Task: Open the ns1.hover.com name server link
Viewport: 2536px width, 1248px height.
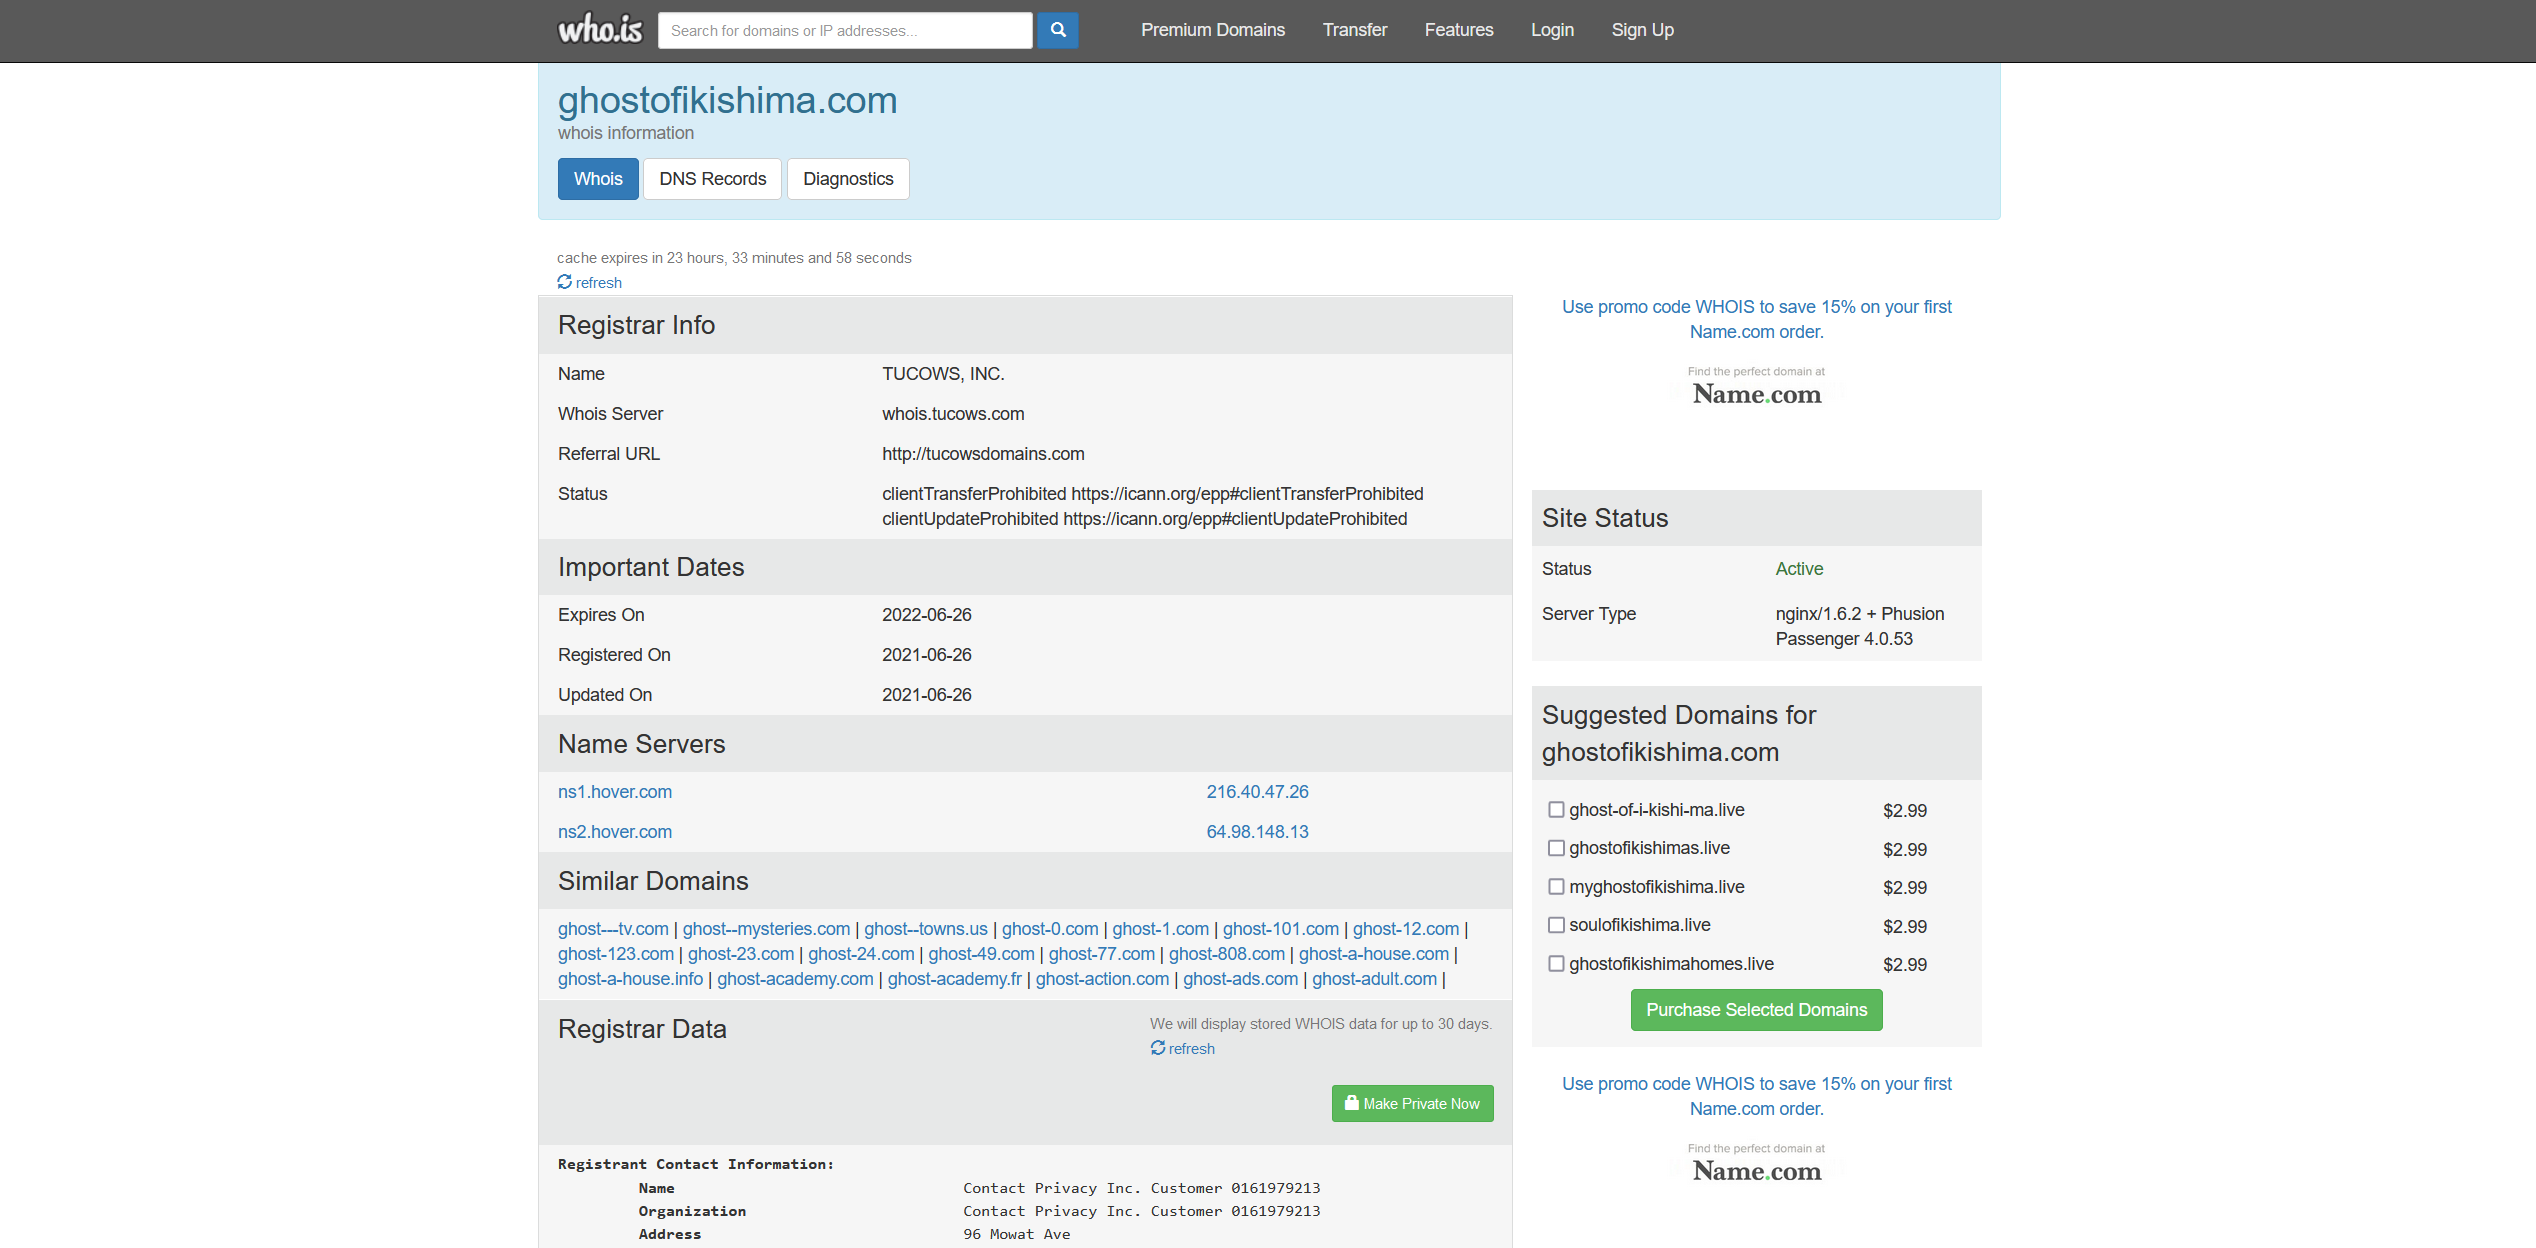Action: [x=615, y=792]
